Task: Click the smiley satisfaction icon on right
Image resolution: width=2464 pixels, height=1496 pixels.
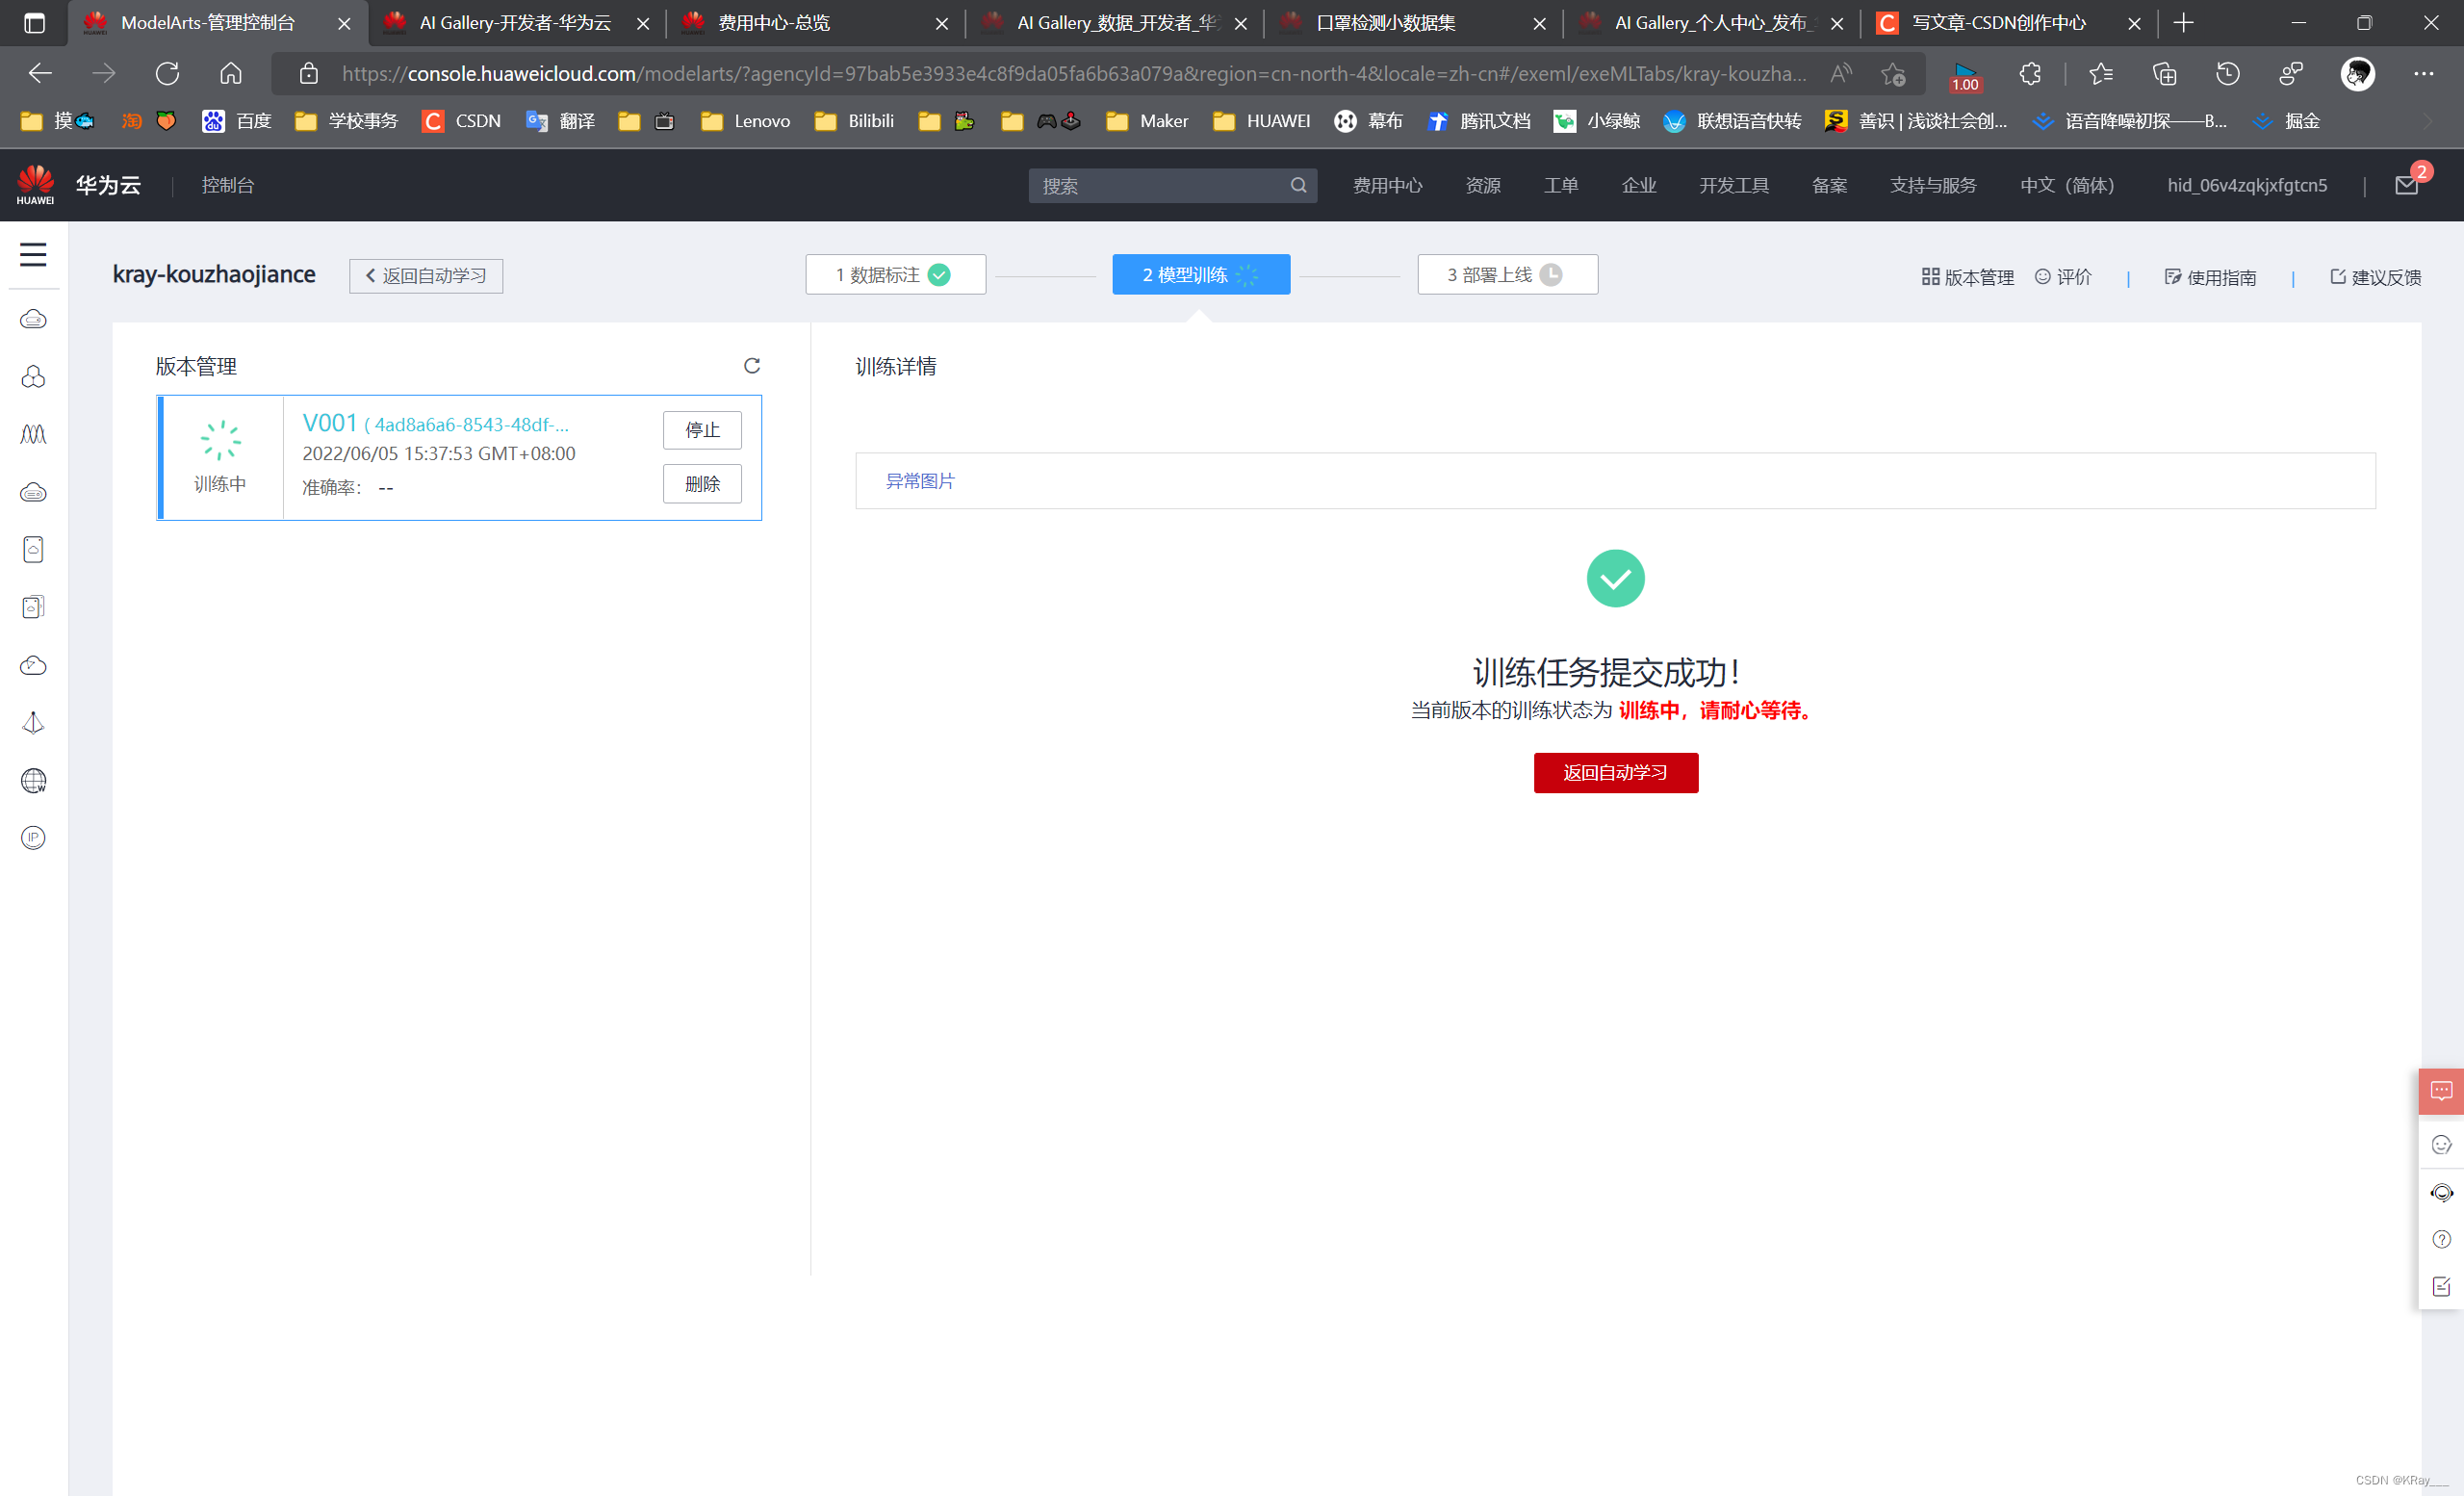Action: (2441, 1145)
